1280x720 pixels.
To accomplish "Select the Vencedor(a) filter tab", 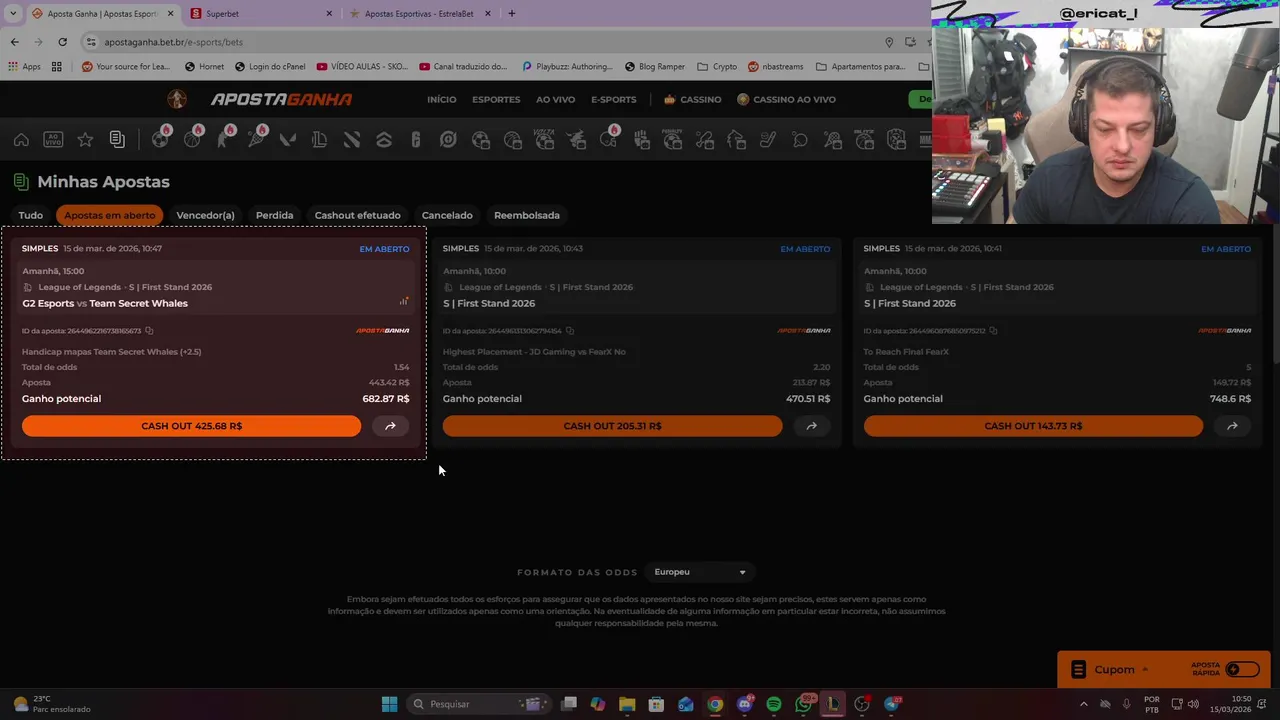I will pos(205,215).
